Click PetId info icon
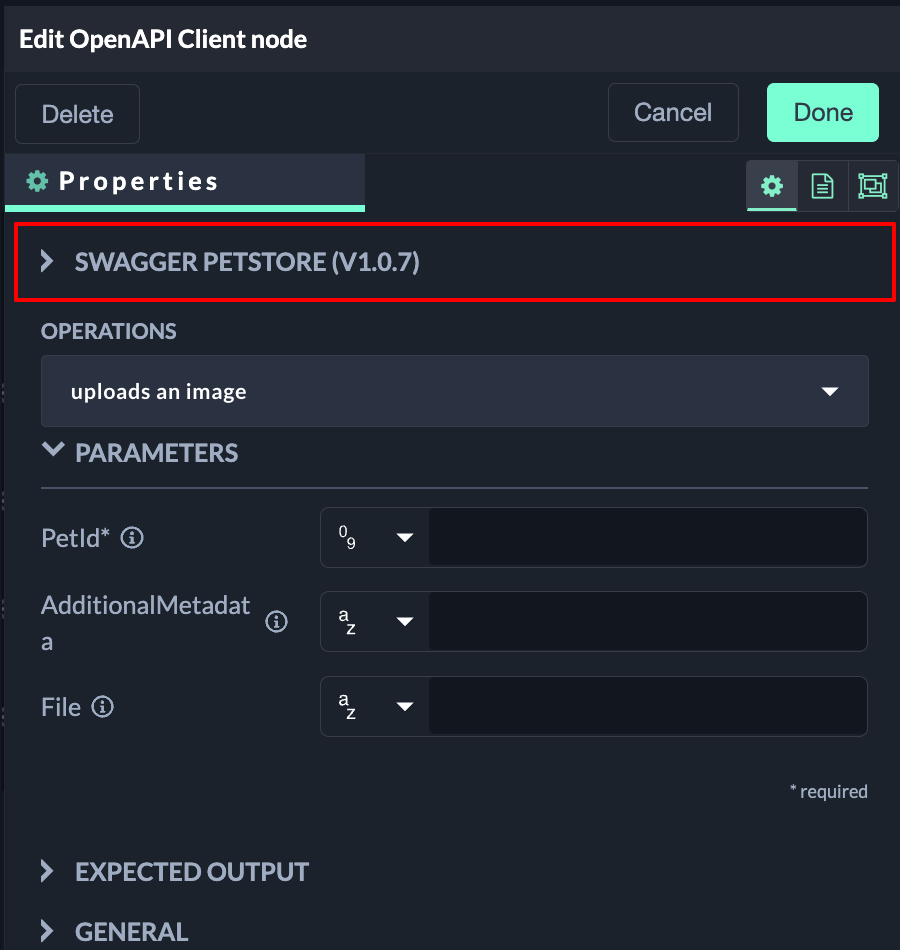This screenshot has width=900, height=950. 132,538
